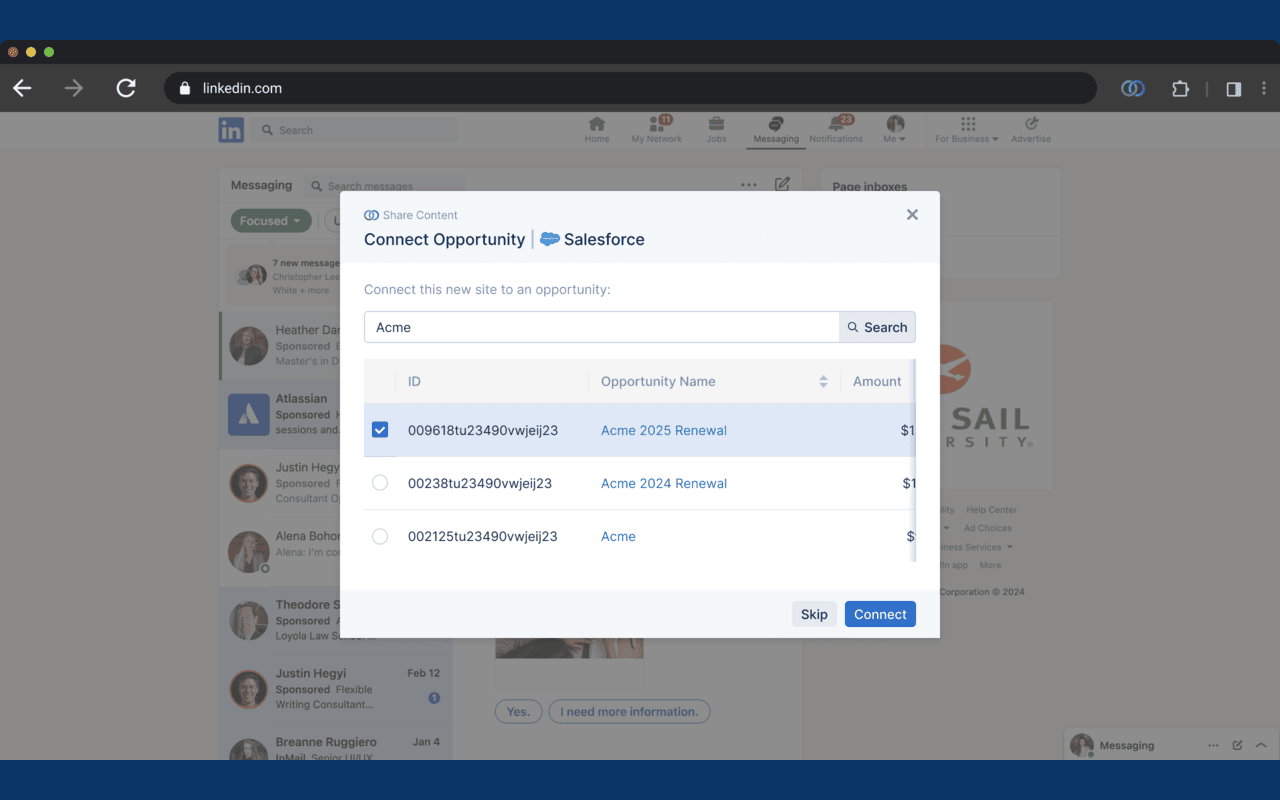Compose a new message
1280x800 pixels.
click(x=782, y=184)
